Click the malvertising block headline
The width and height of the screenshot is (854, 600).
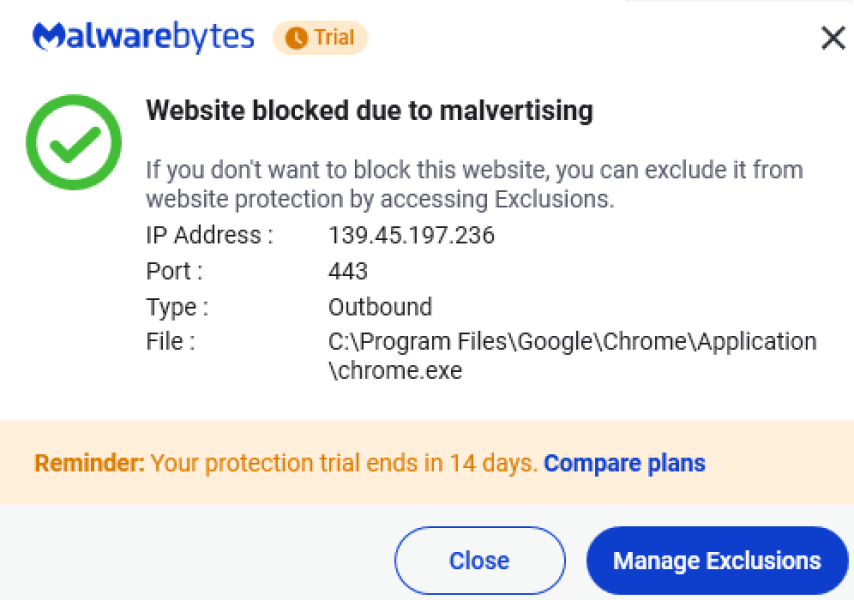click(369, 110)
